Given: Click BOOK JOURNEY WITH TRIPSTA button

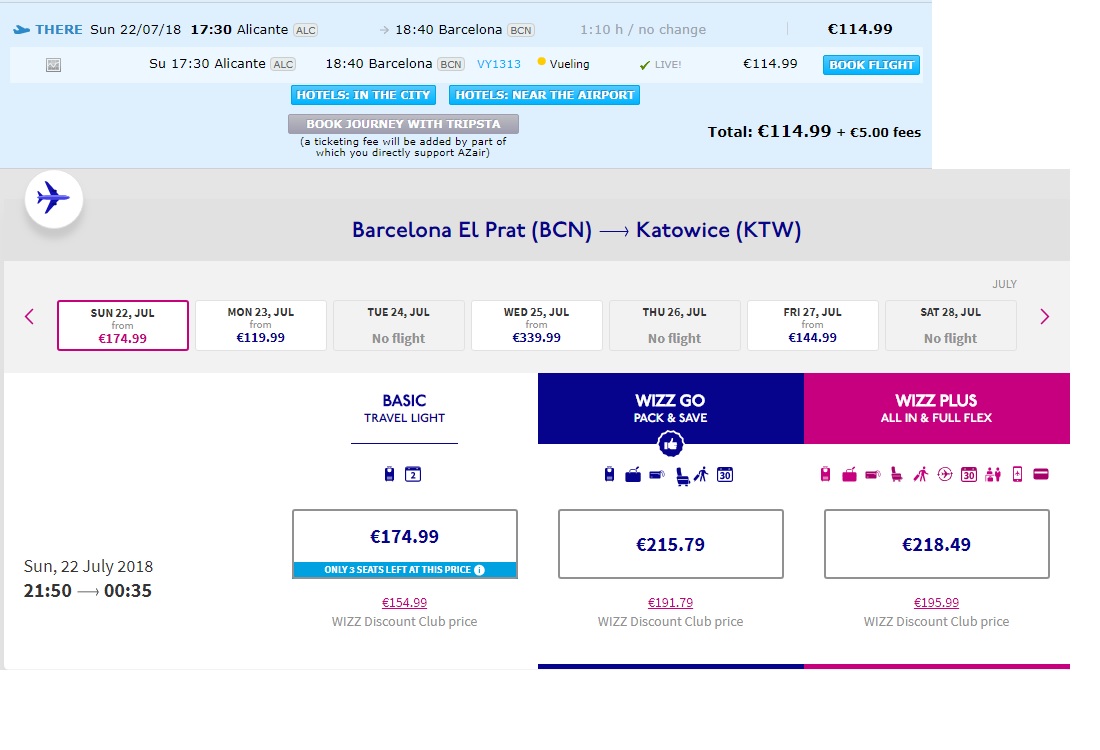Looking at the screenshot, I should point(403,124).
